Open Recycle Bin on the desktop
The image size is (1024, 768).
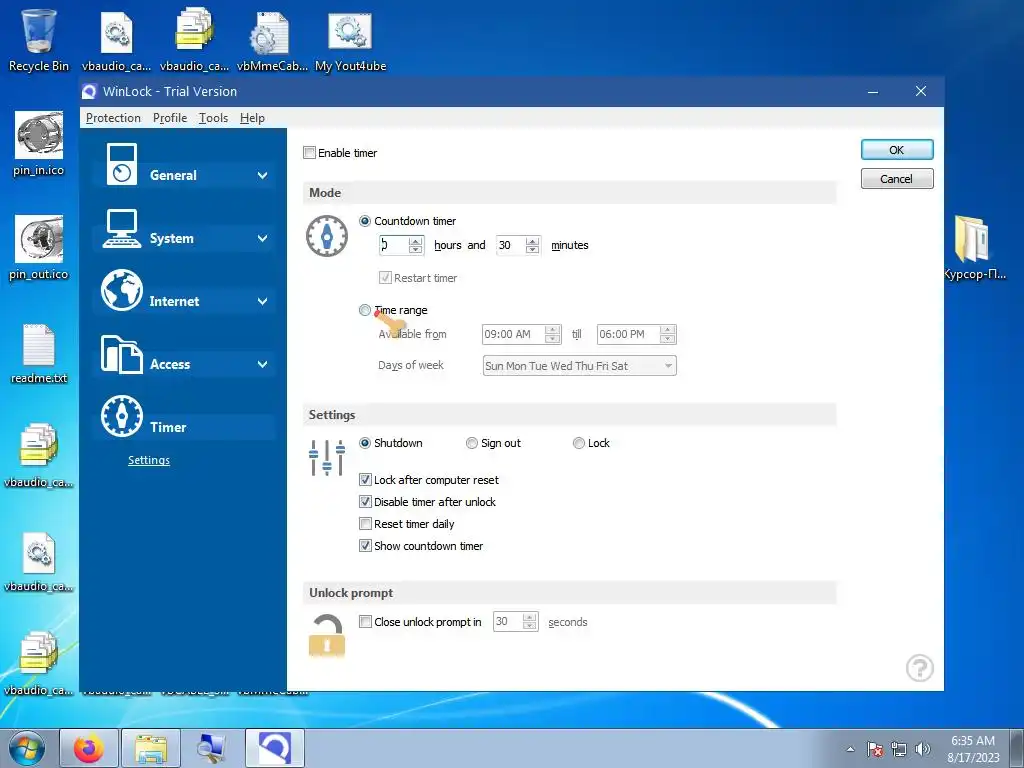pos(39,39)
